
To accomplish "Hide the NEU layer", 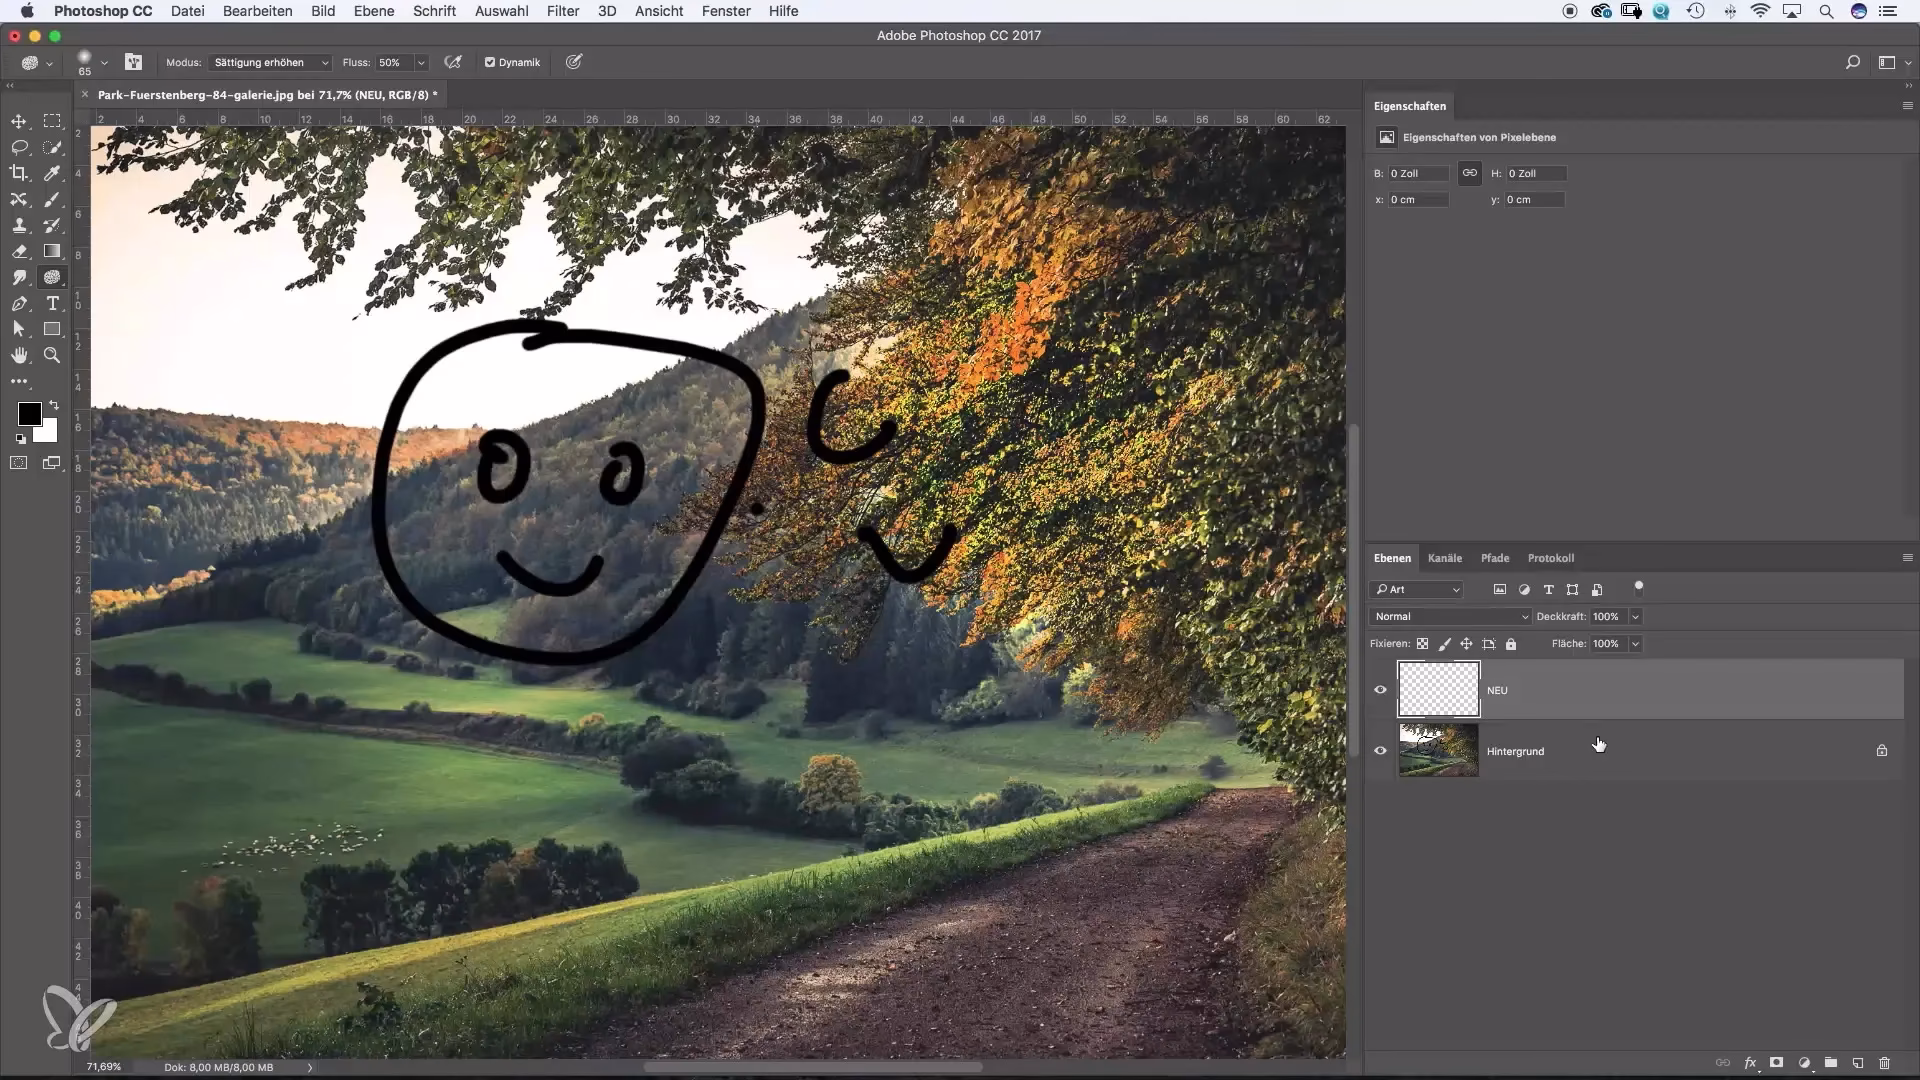I will click(1380, 690).
